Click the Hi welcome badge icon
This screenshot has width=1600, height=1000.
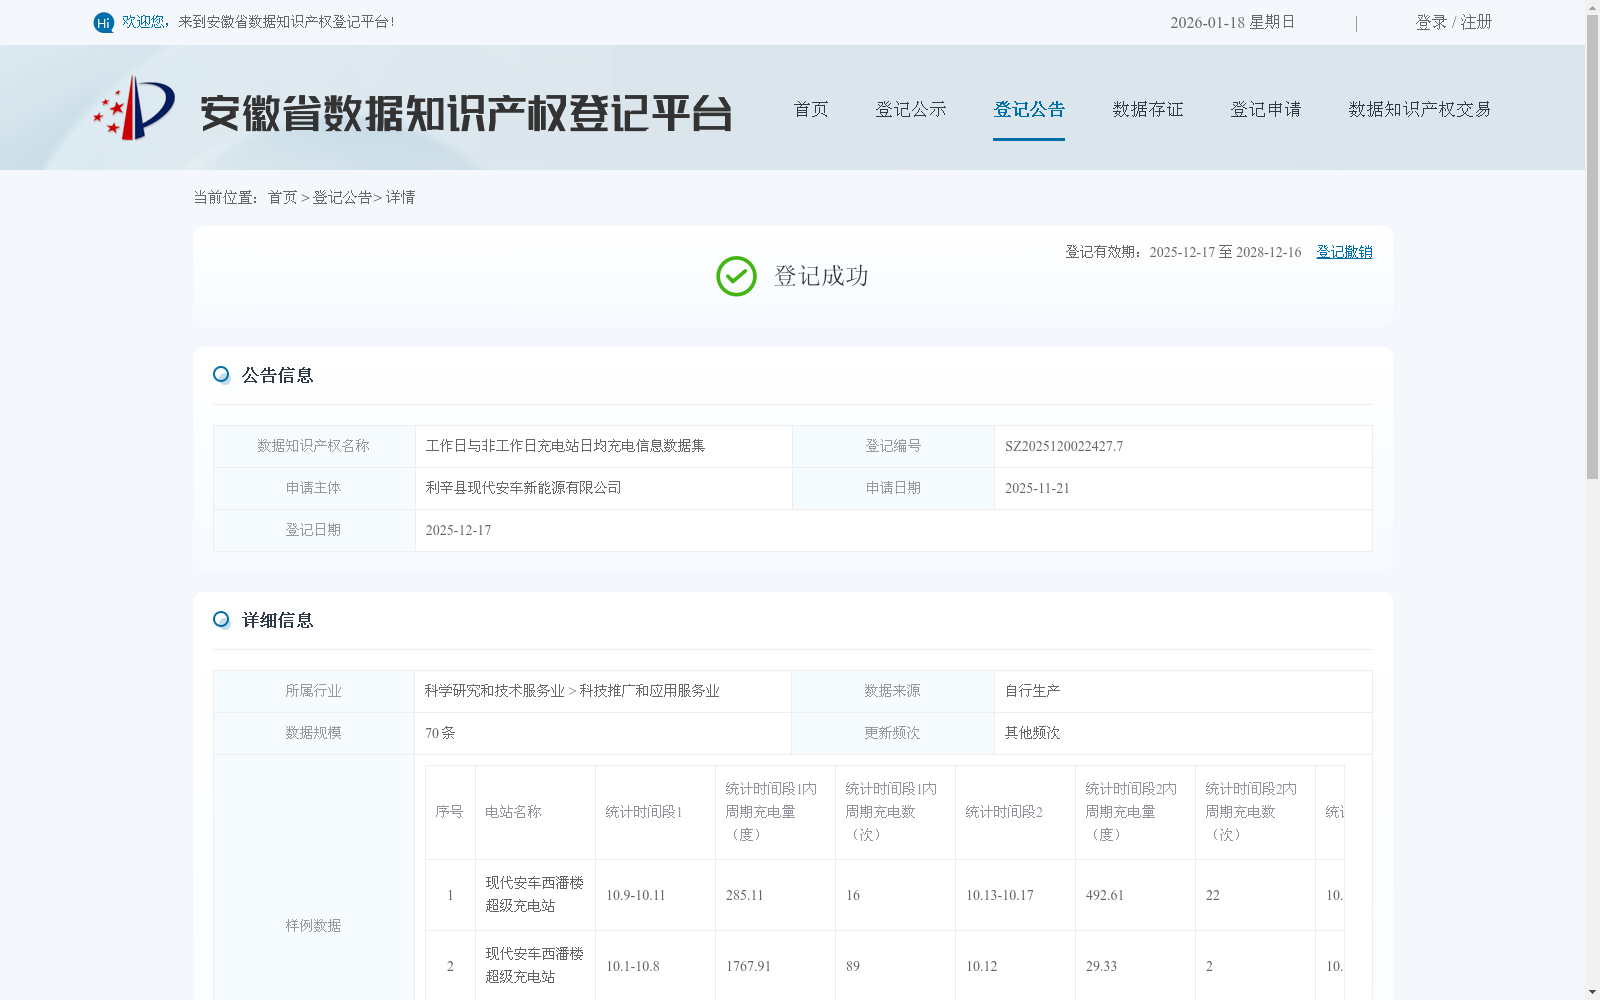point(104,22)
